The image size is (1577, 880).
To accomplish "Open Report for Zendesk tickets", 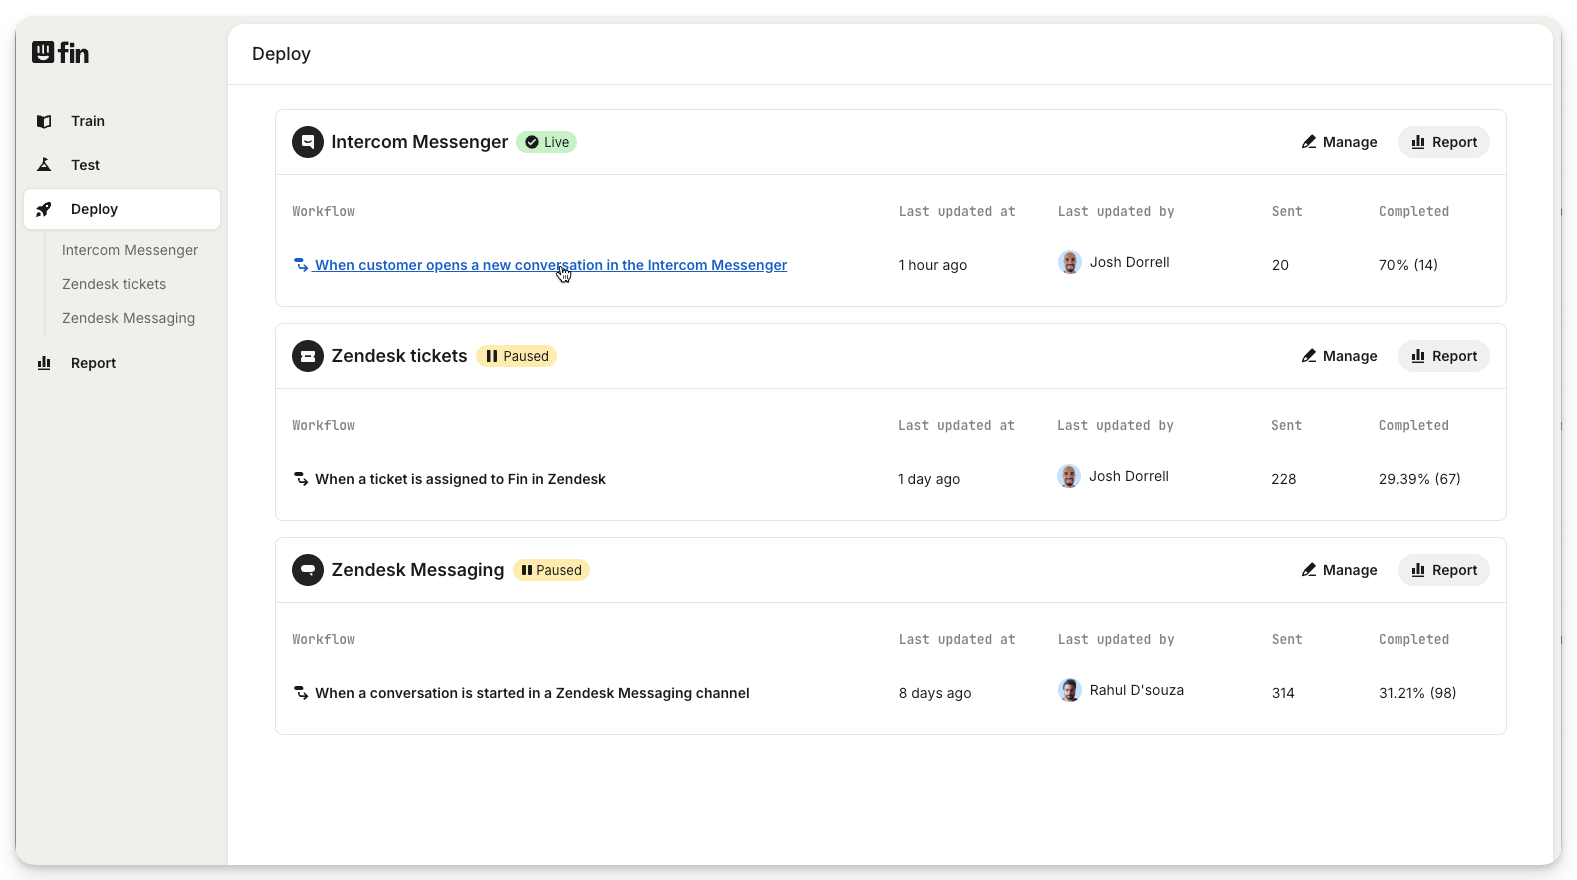I will click(1443, 356).
